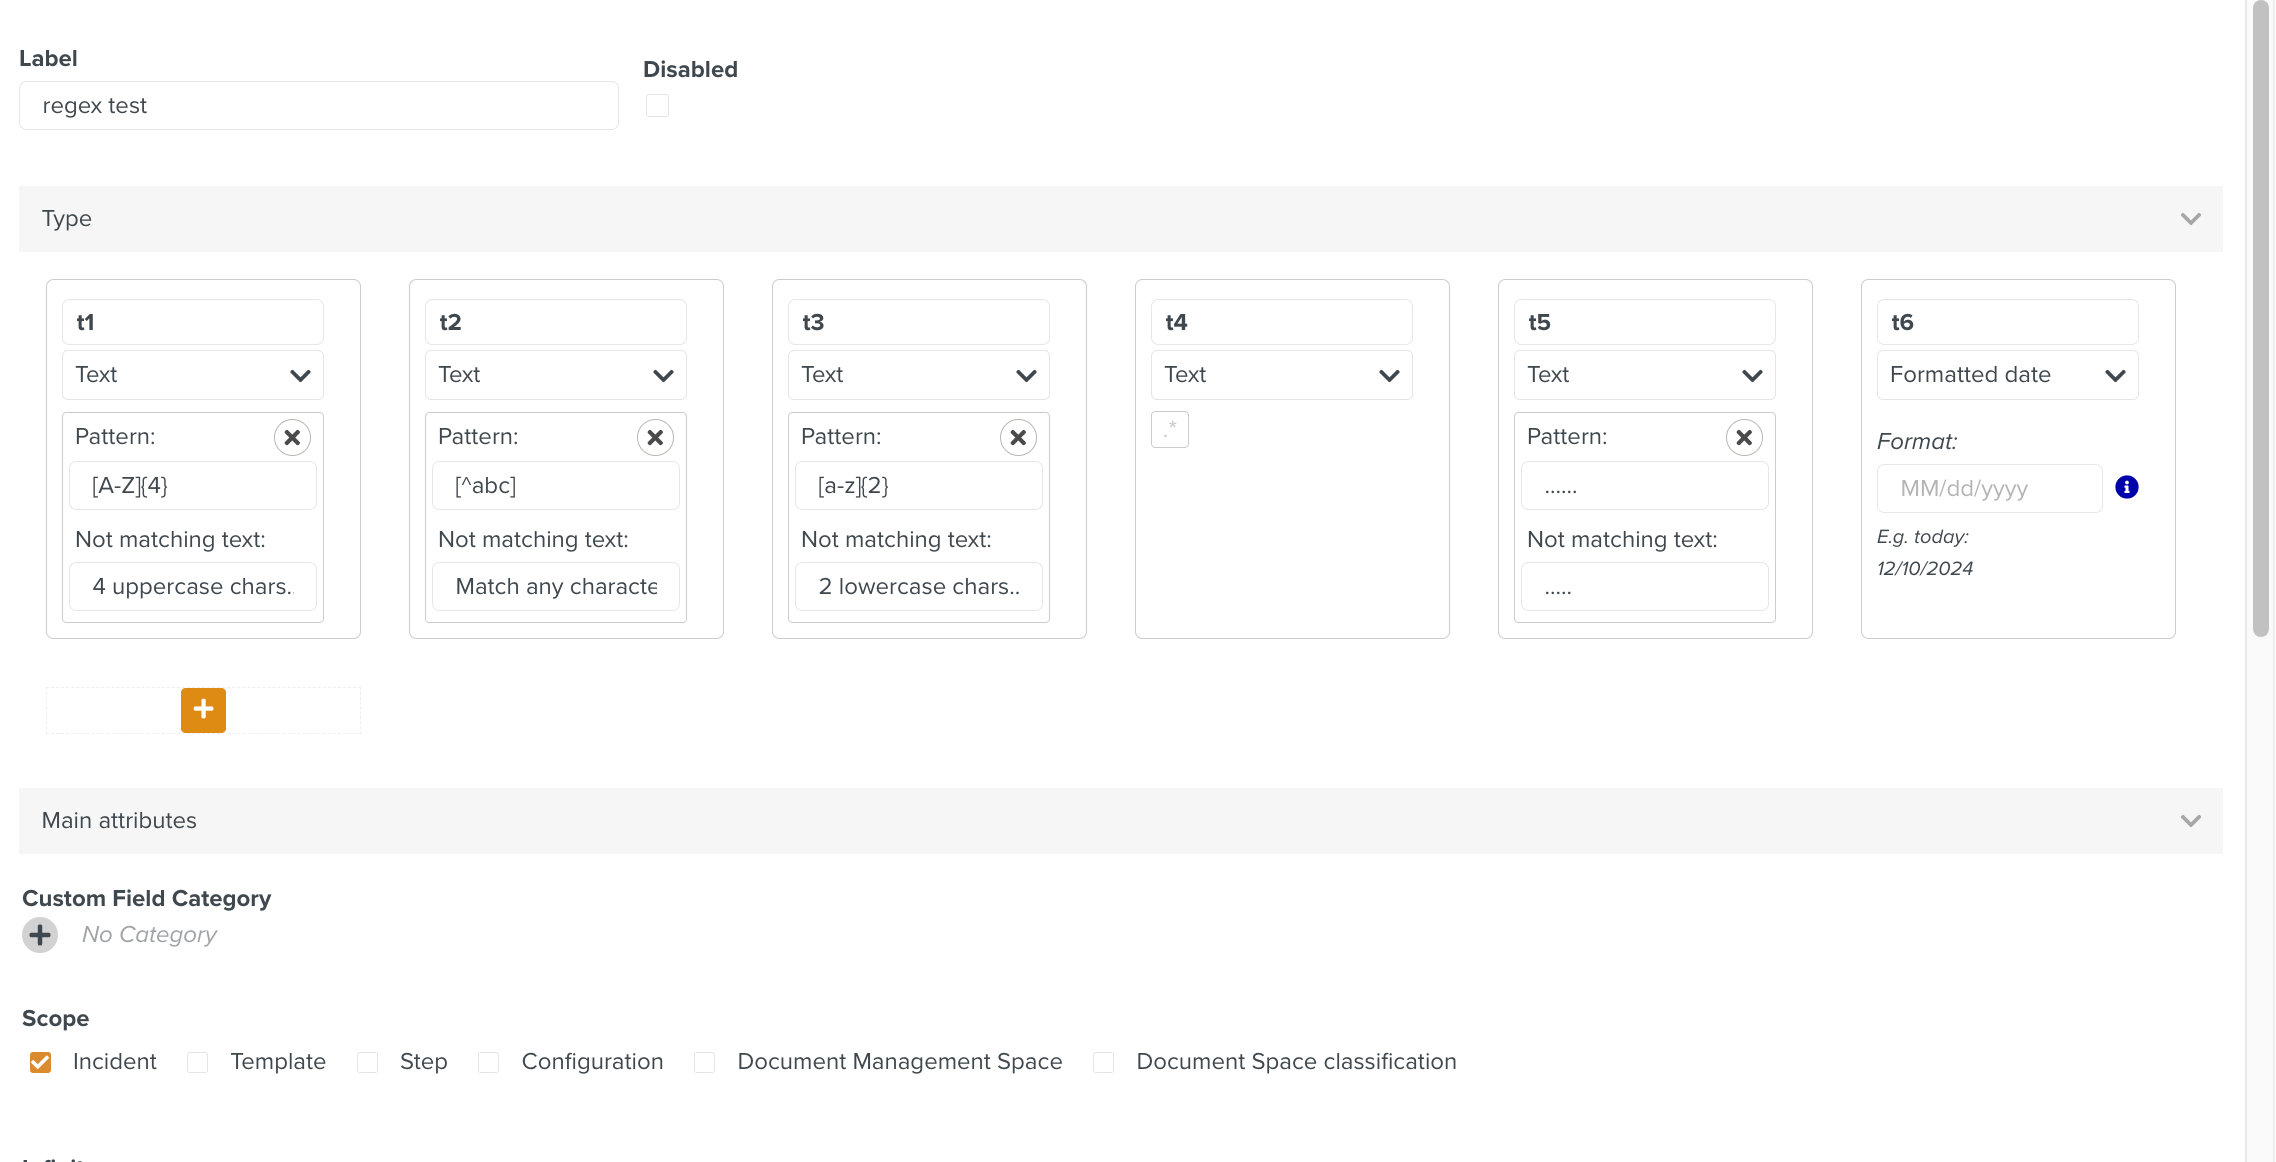
Task: Click the t3 name field
Action: (x=919, y=322)
